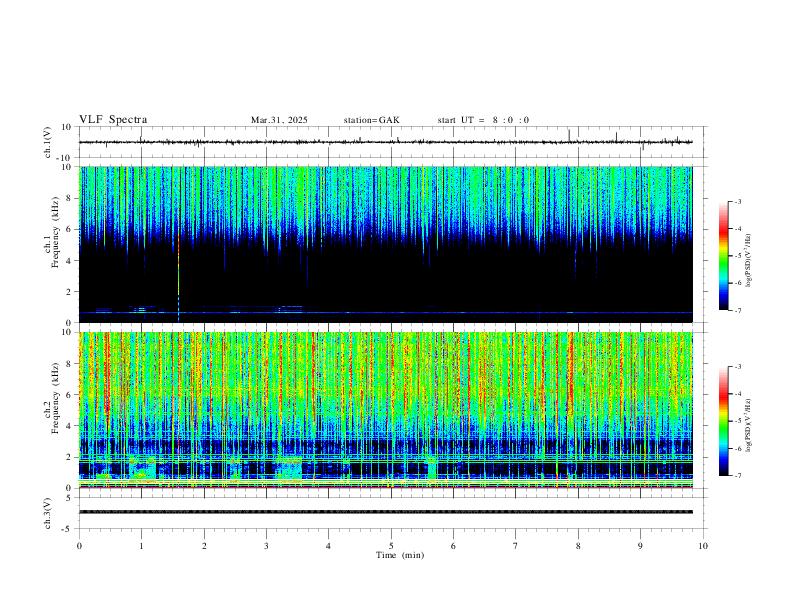Click the ch.1 spectrogram color scale bar
This screenshot has width=792, height=612.
tap(723, 256)
